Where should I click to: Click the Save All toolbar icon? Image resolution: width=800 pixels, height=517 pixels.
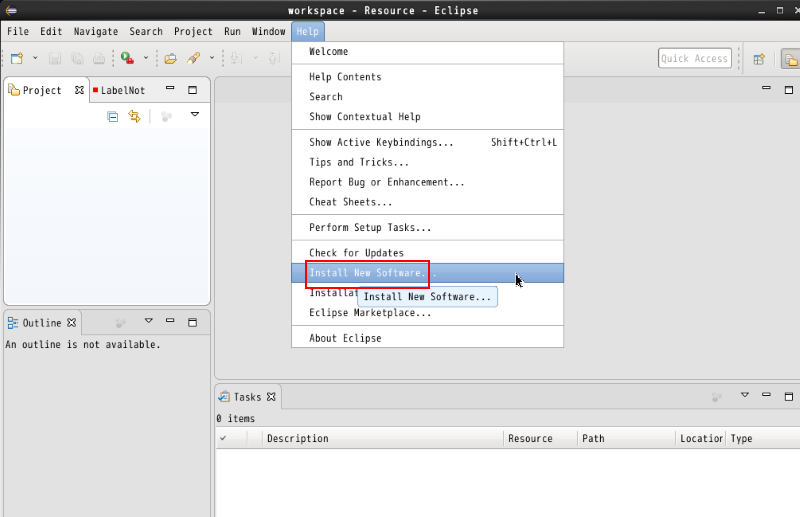[x=77, y=58]
